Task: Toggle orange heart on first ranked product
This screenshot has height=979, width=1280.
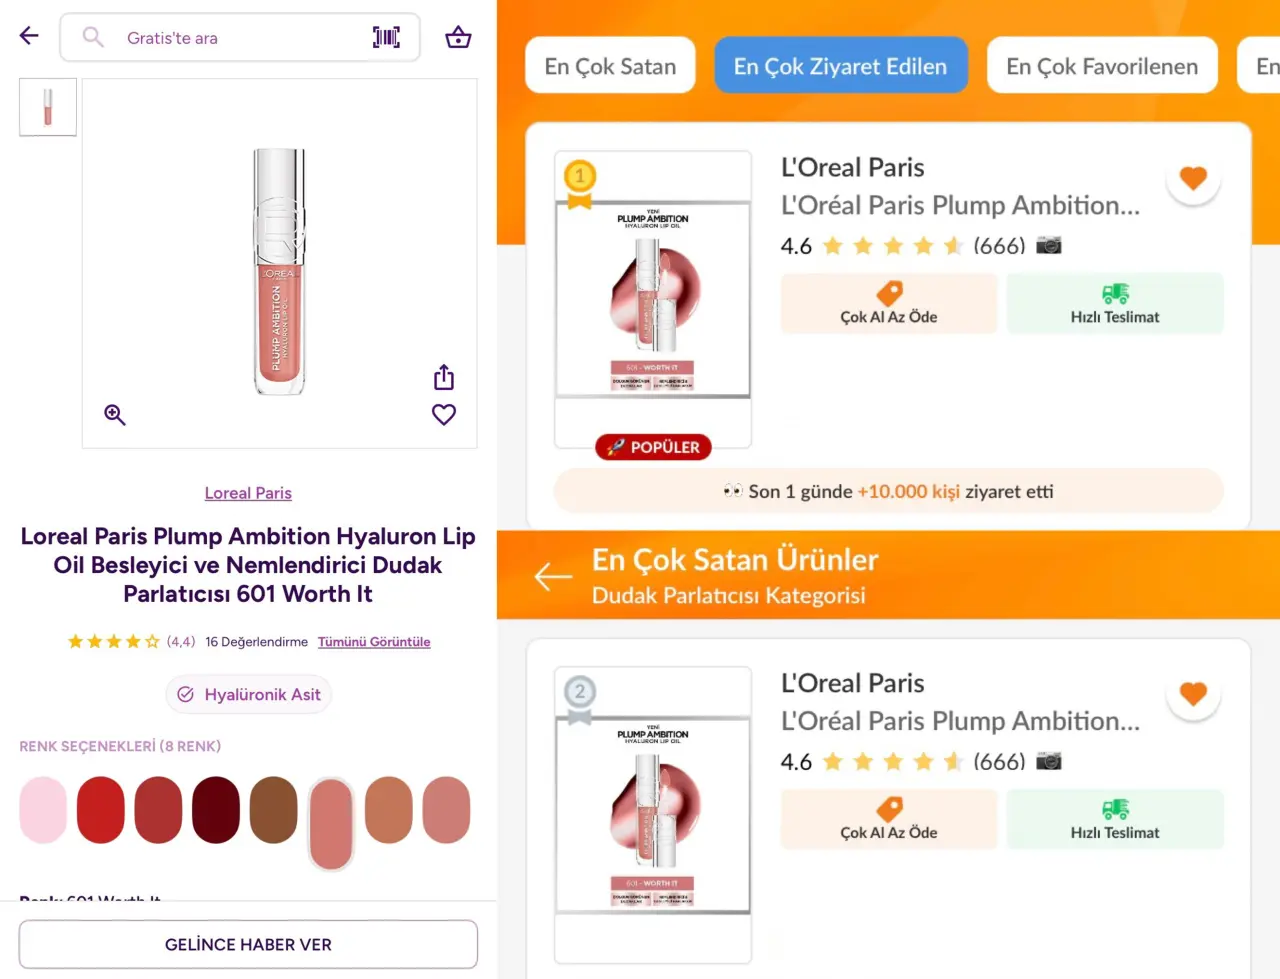Action: 1193,179
